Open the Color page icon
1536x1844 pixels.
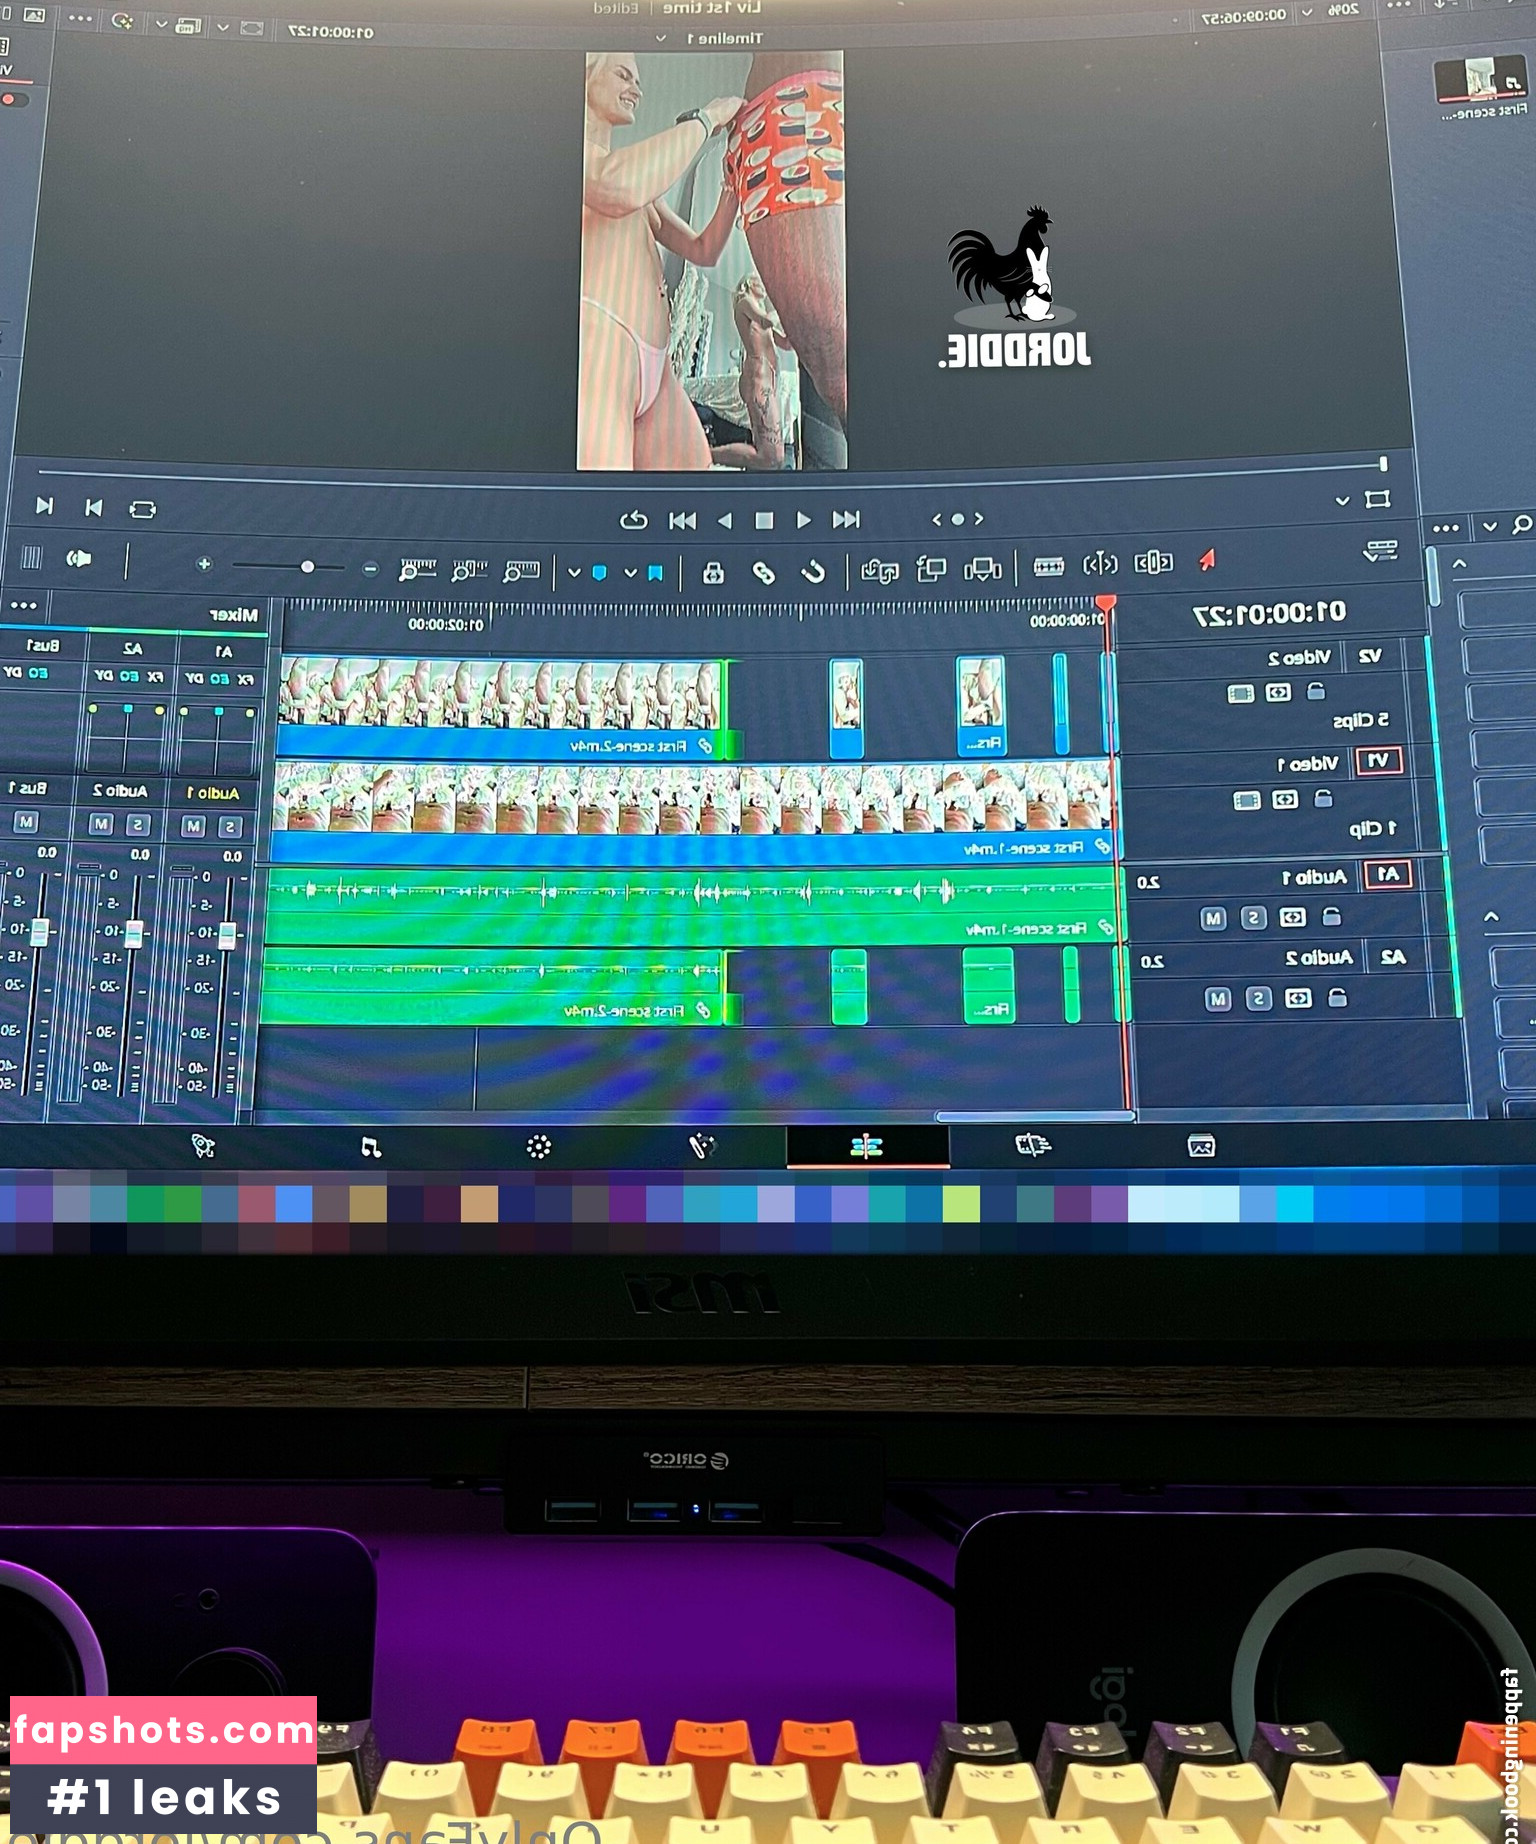click(539, 1147)
